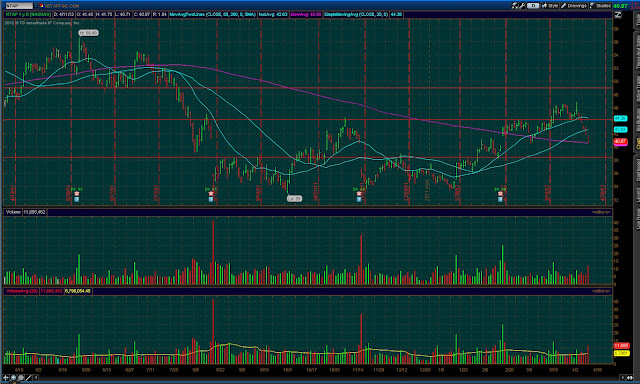
Task: Click the Volume study label
Action: pyautogui.click(x=13, y=212)
